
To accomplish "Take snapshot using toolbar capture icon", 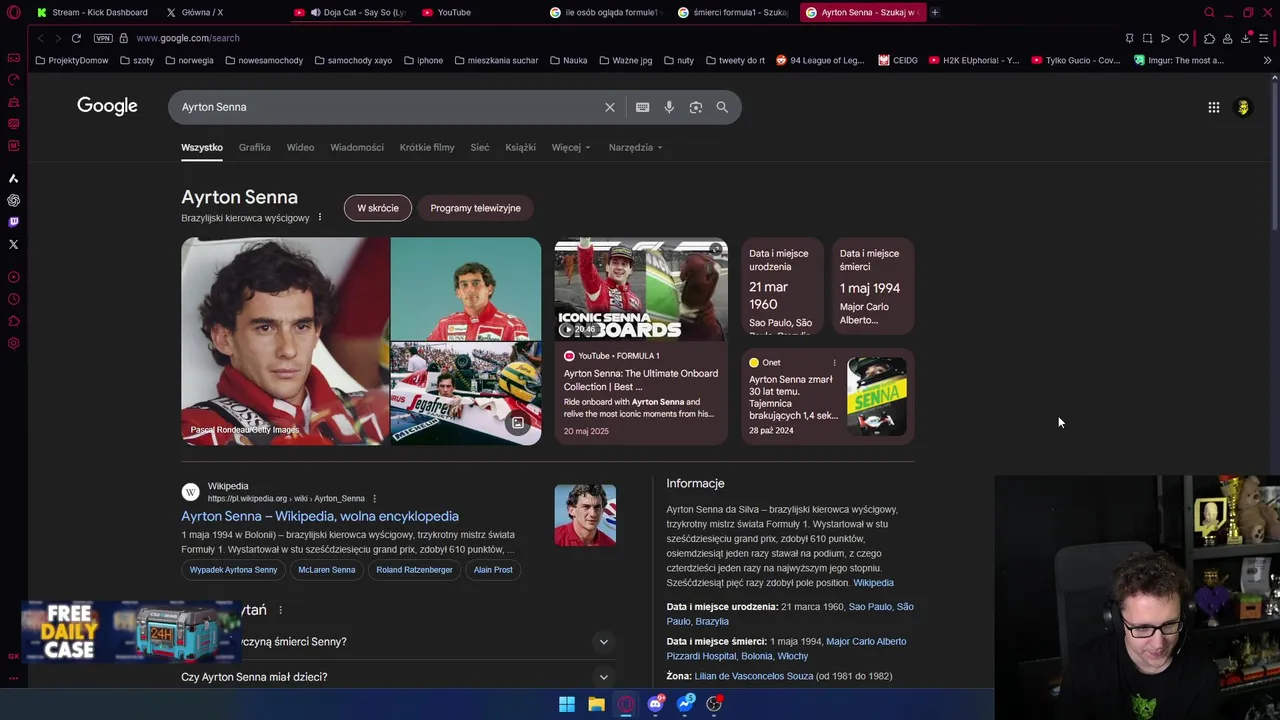I will 1147,38.
